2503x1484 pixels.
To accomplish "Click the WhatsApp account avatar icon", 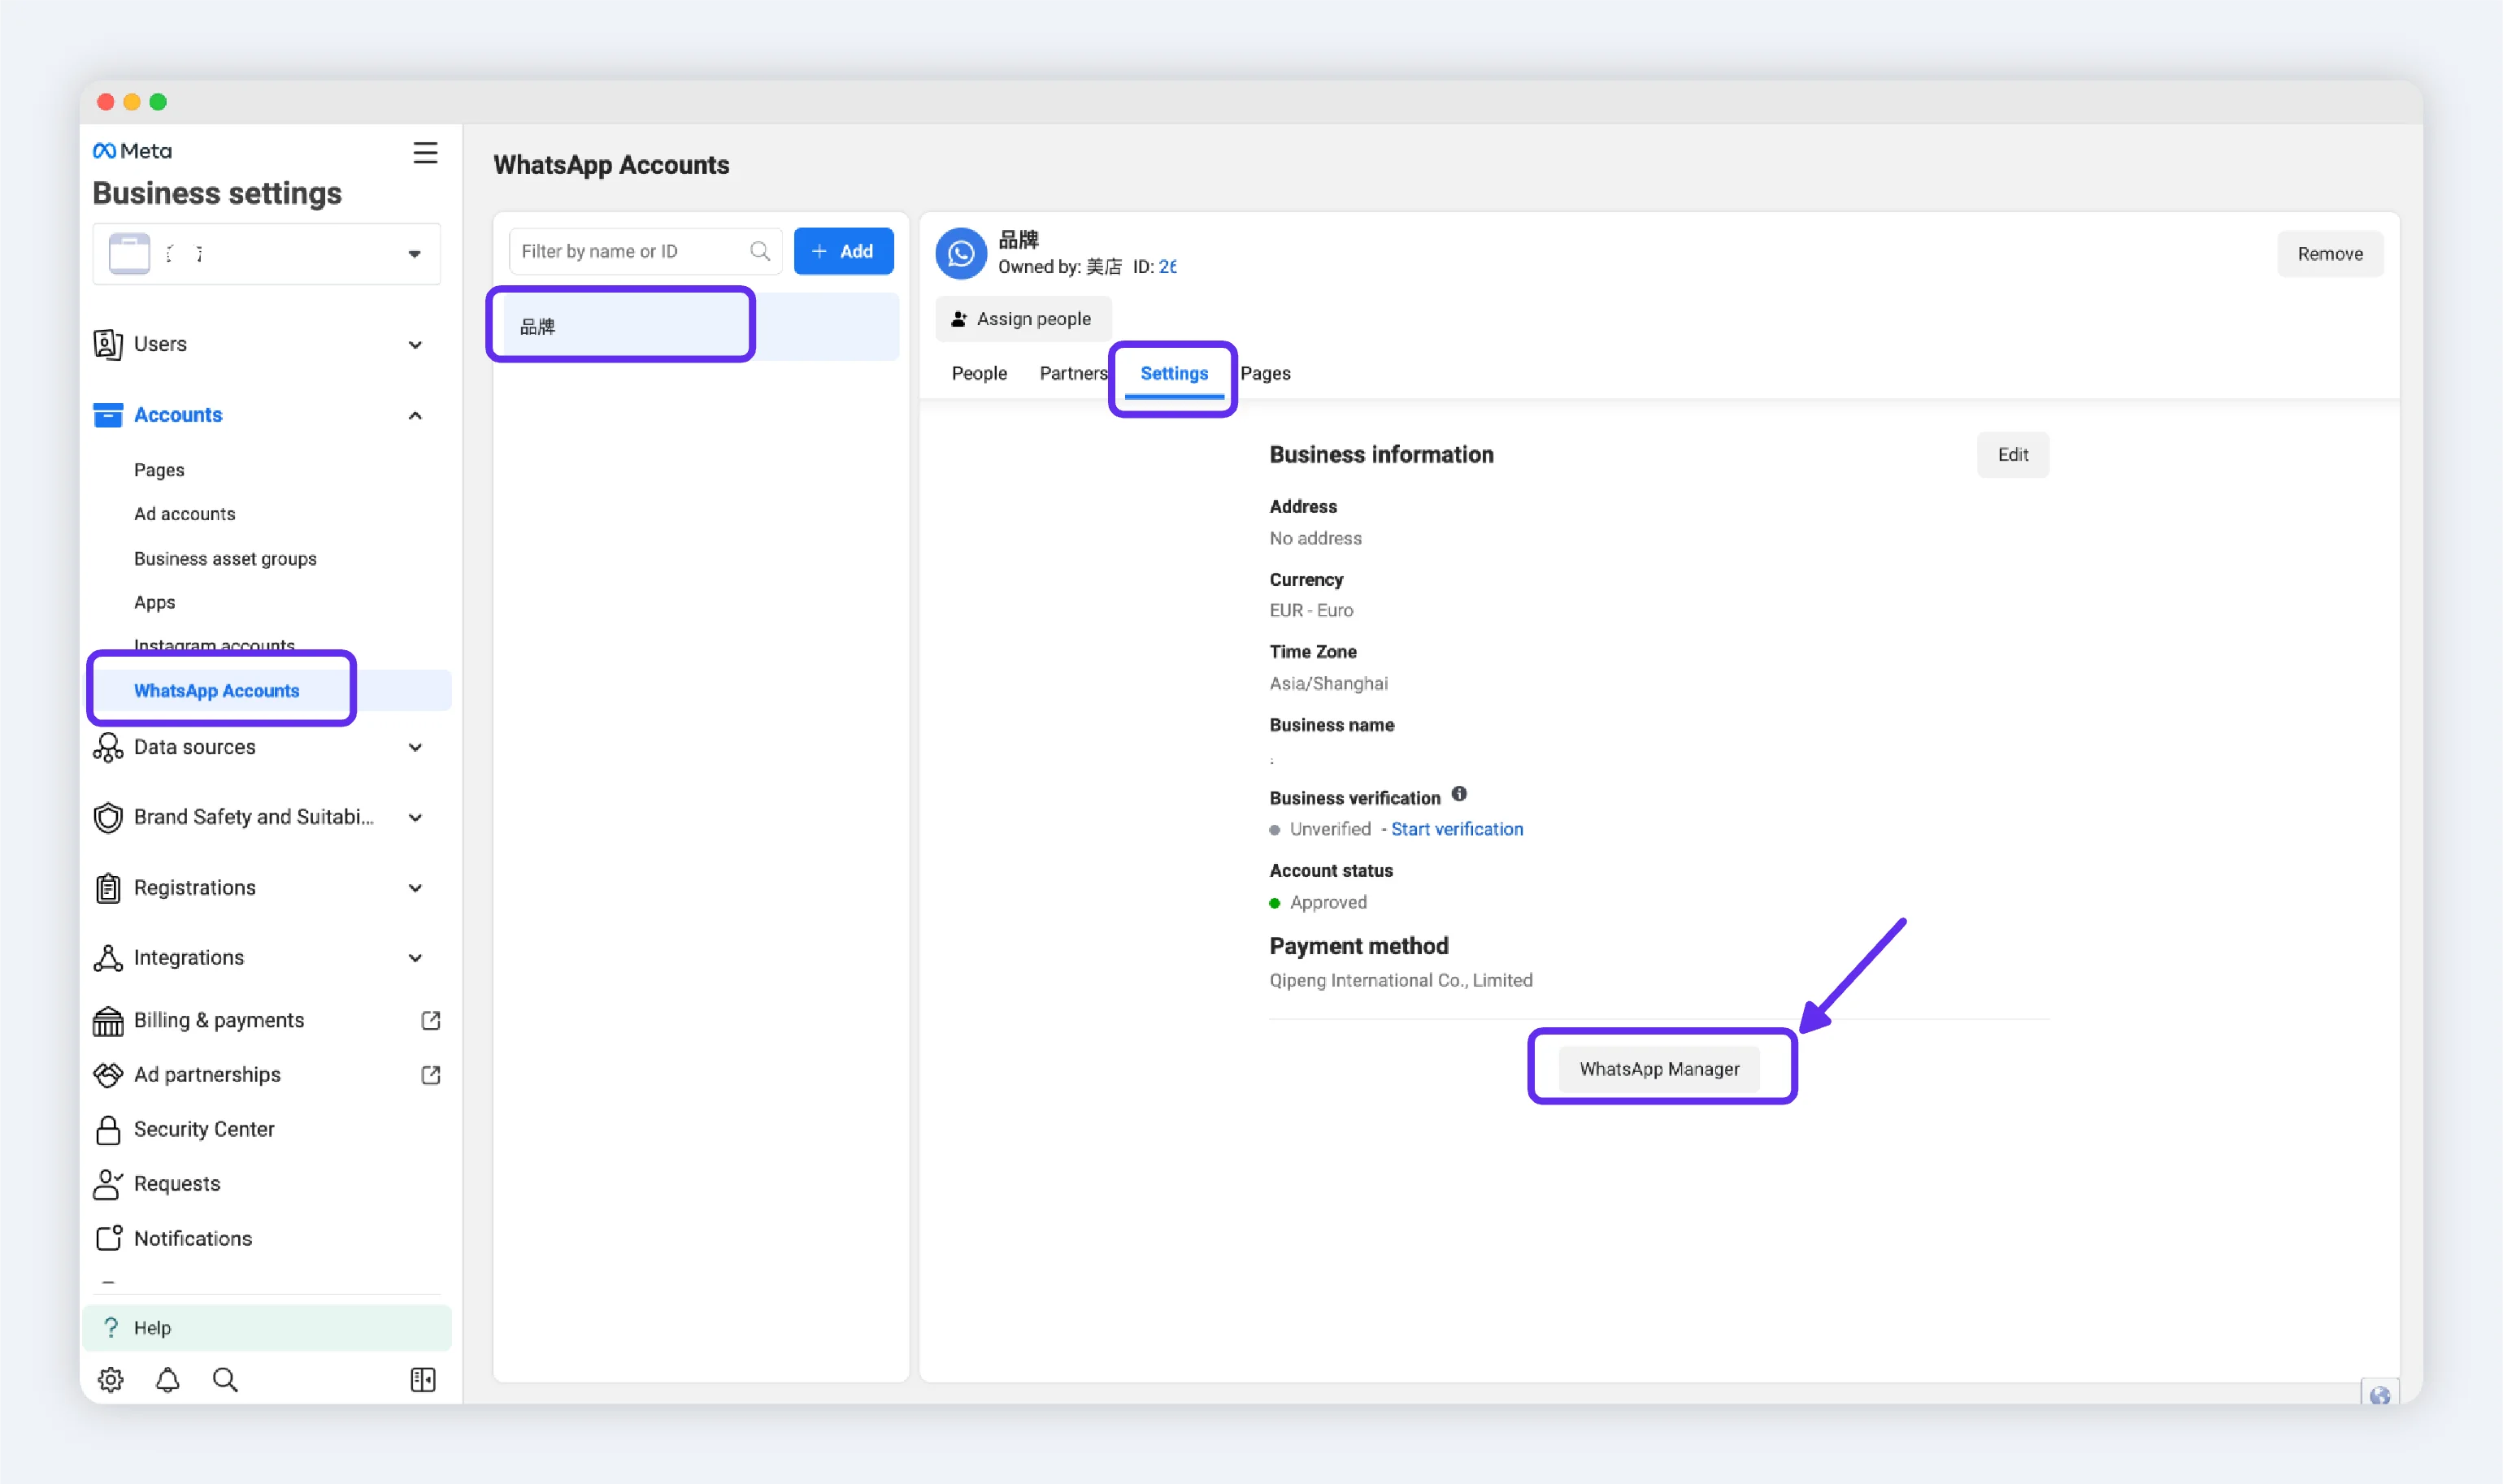I will coord(961,253).
